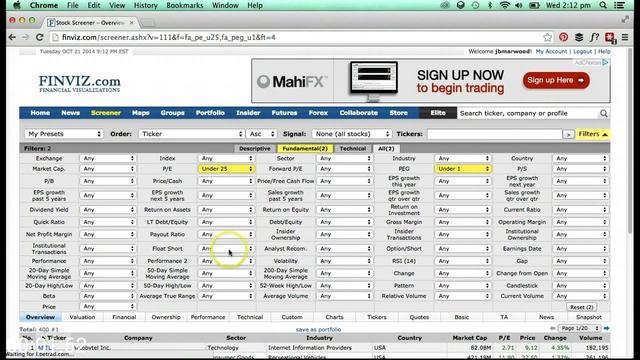This screenshot has height=360, width=640.
Task: Click the Tickers input field
Action: coord(495,134)
